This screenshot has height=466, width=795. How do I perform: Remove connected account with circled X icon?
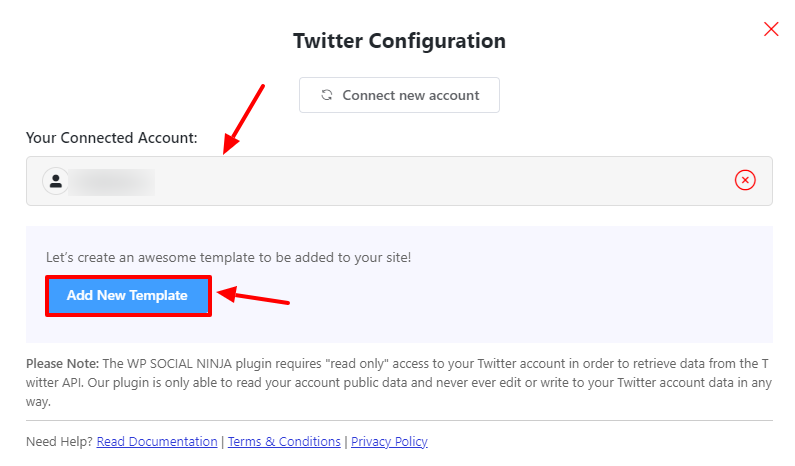point(745,180)
